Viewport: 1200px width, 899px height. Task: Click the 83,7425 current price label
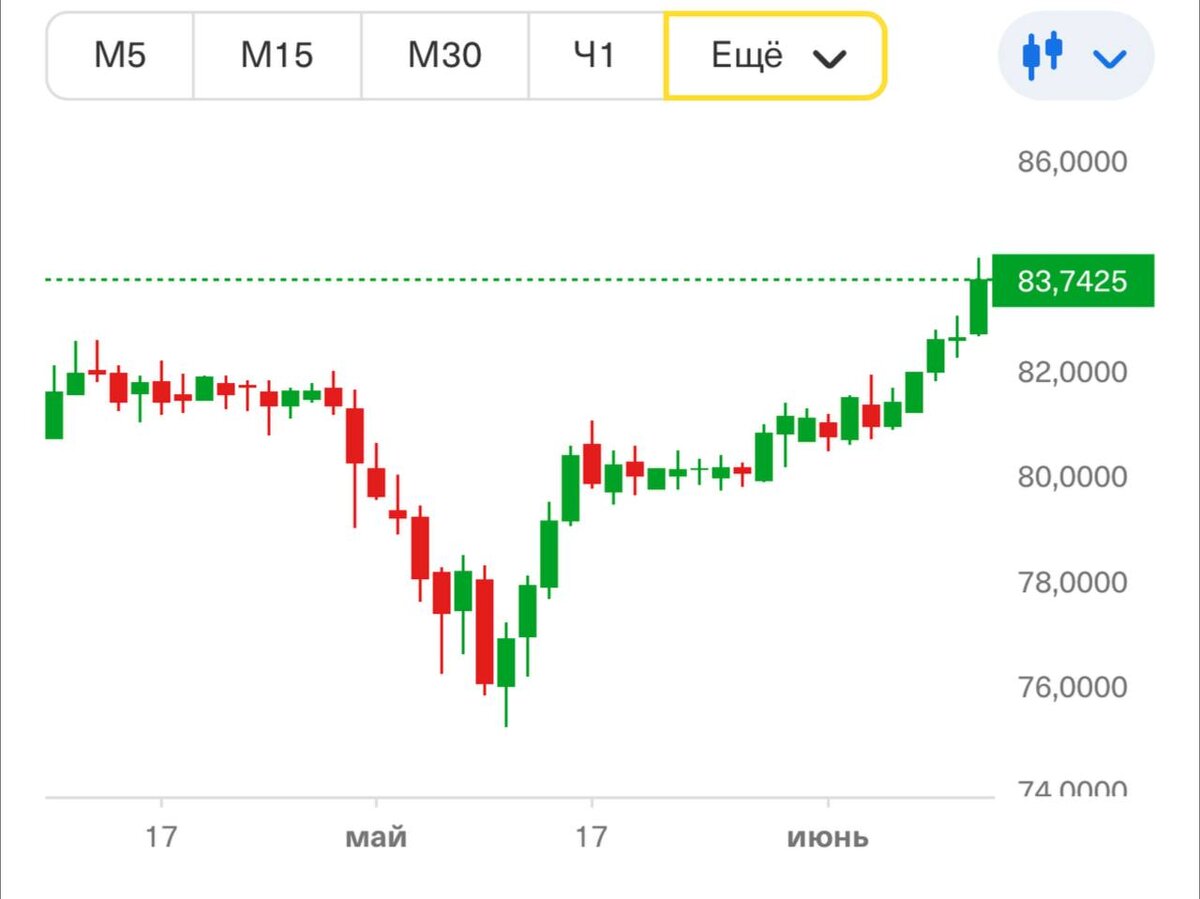tap(1073, 281)
